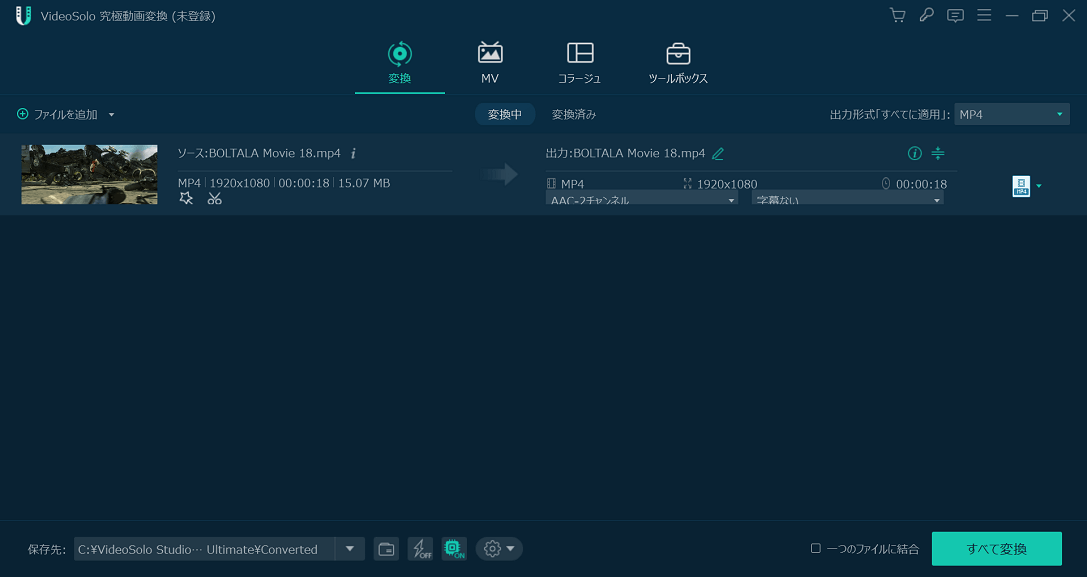Viewport: 1087px width, 577px height.
Task: Toggle the GPU hardware acceleration
Action: click(454, 549)
